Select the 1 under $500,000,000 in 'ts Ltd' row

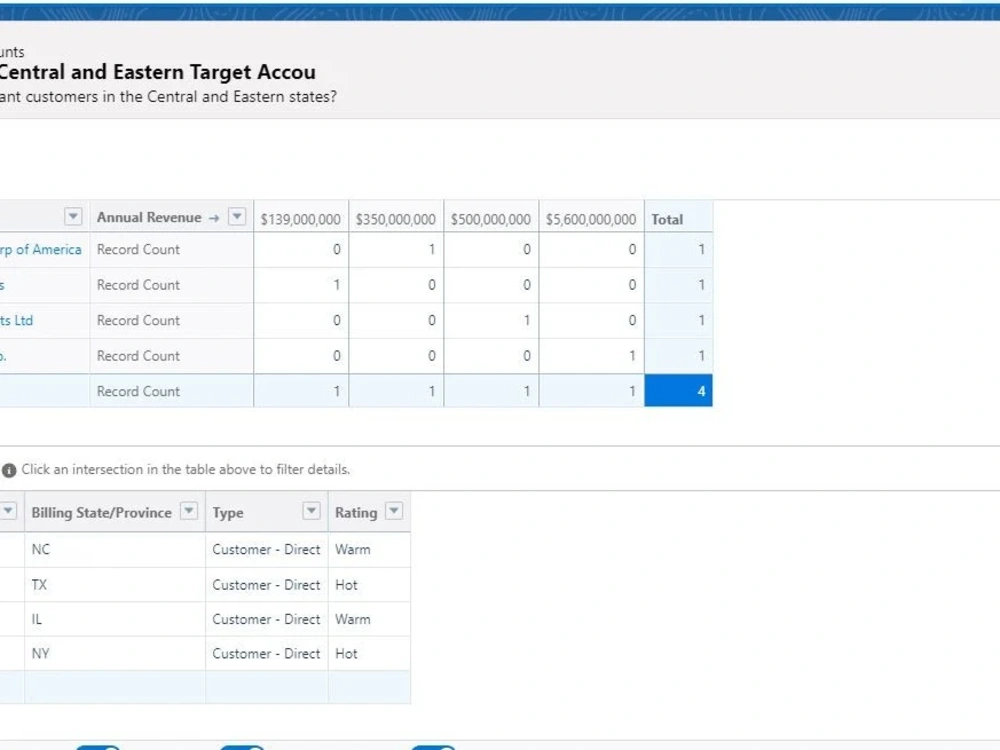(x=491, y=320)
